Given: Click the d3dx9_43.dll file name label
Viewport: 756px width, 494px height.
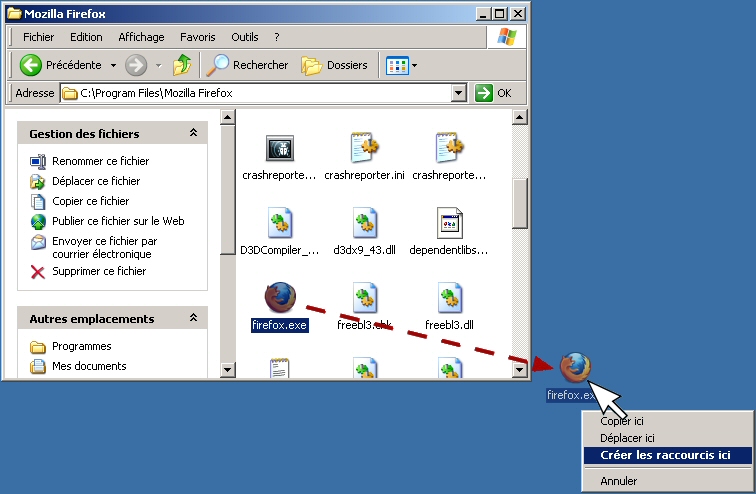Looking at the screenshot, I should point(364,250).
